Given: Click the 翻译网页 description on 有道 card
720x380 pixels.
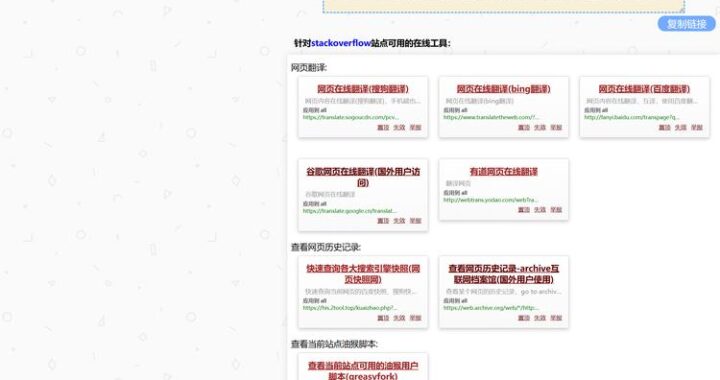Looking at the screenshot, I should pyautogui.click(x=458, y=184).
